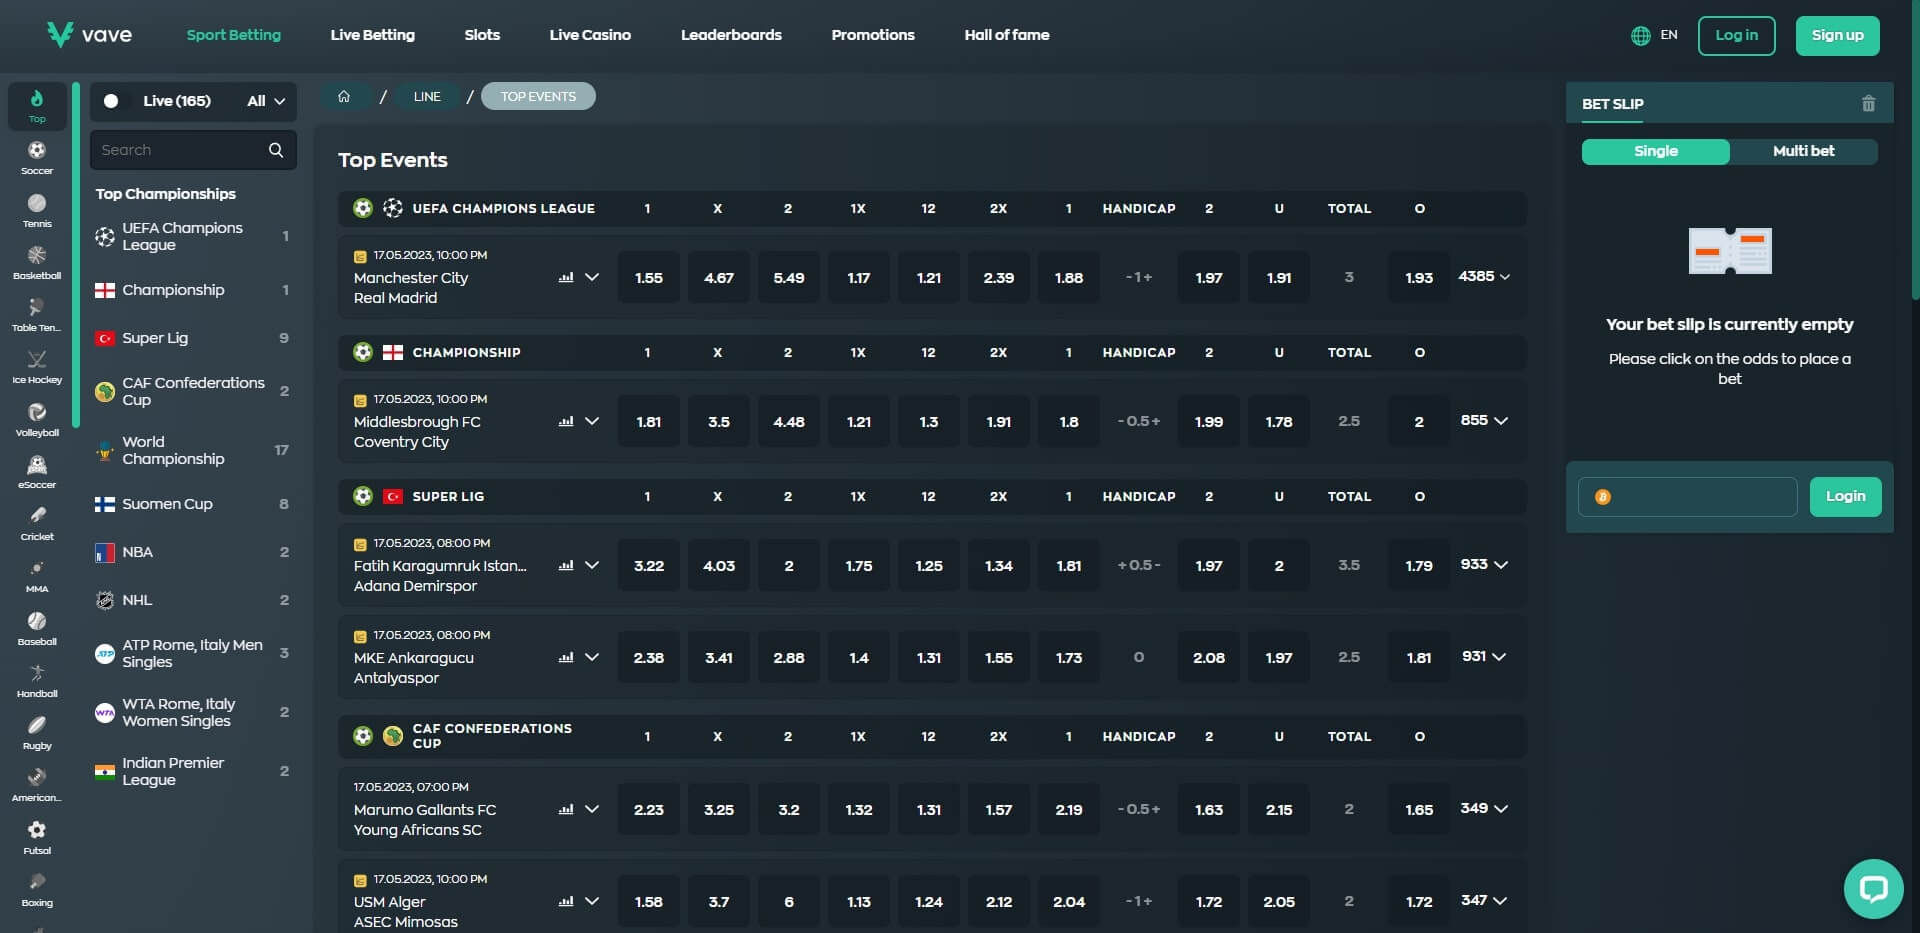This screenshot has height=933, width=1920.
Task: Click the Sign up button
Action: click(1837, 35)
